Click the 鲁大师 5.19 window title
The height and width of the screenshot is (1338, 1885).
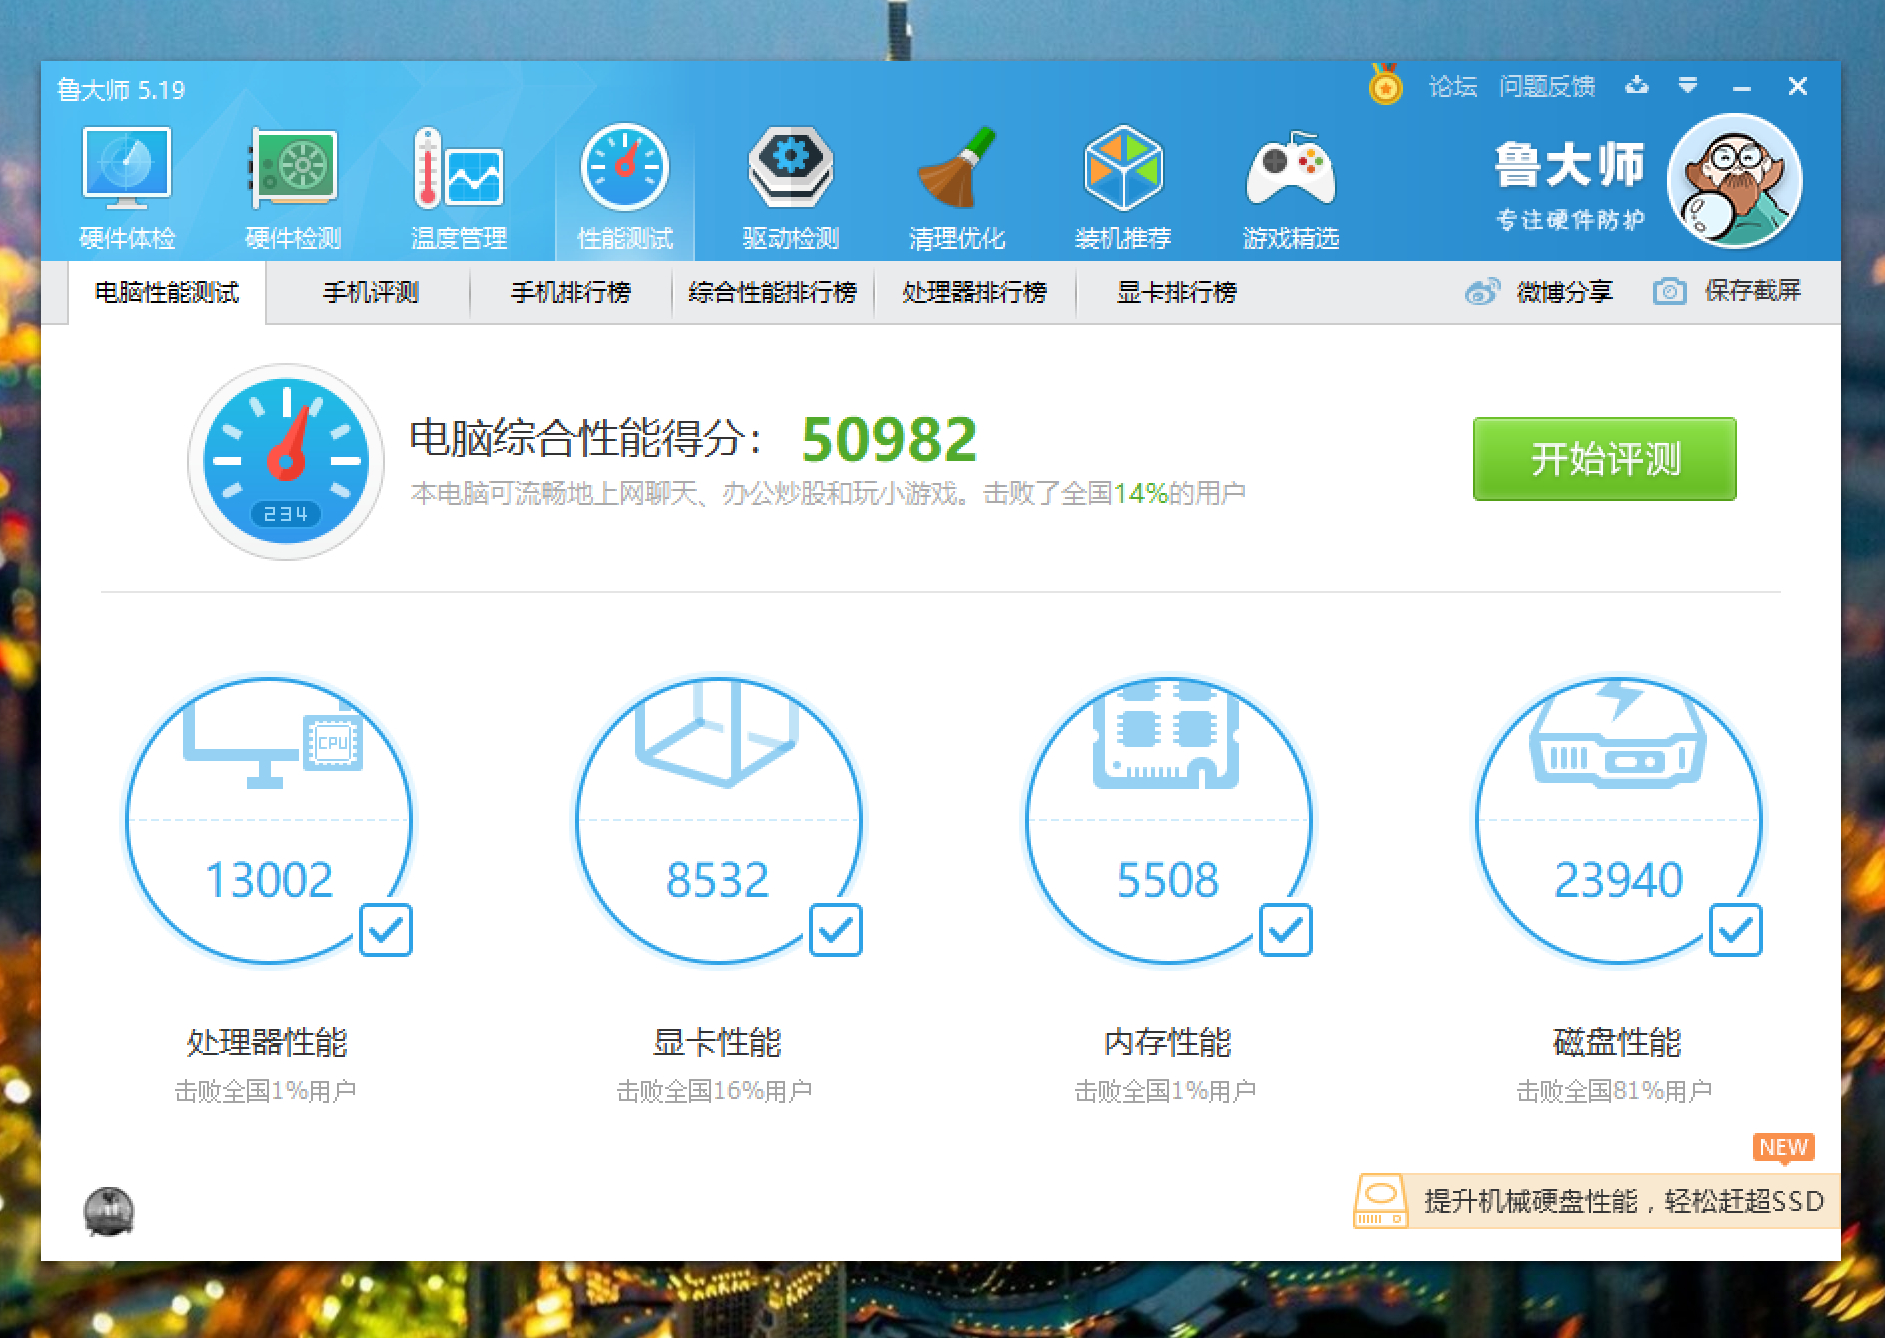(121, 90)
